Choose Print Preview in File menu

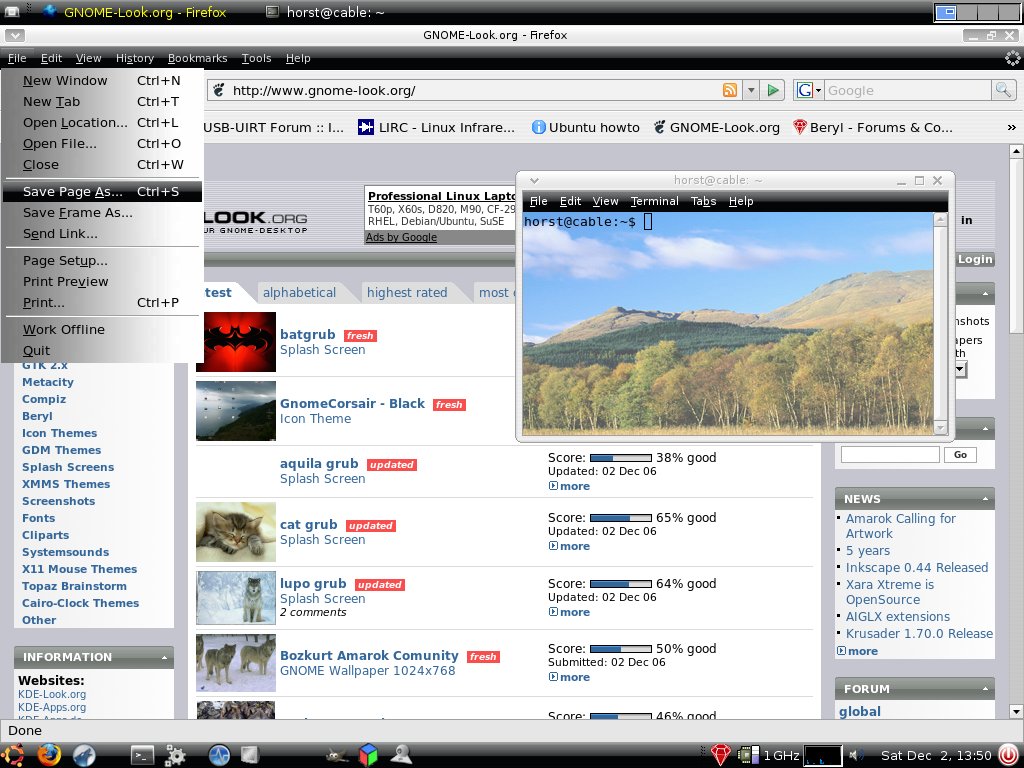coord(102,281)
